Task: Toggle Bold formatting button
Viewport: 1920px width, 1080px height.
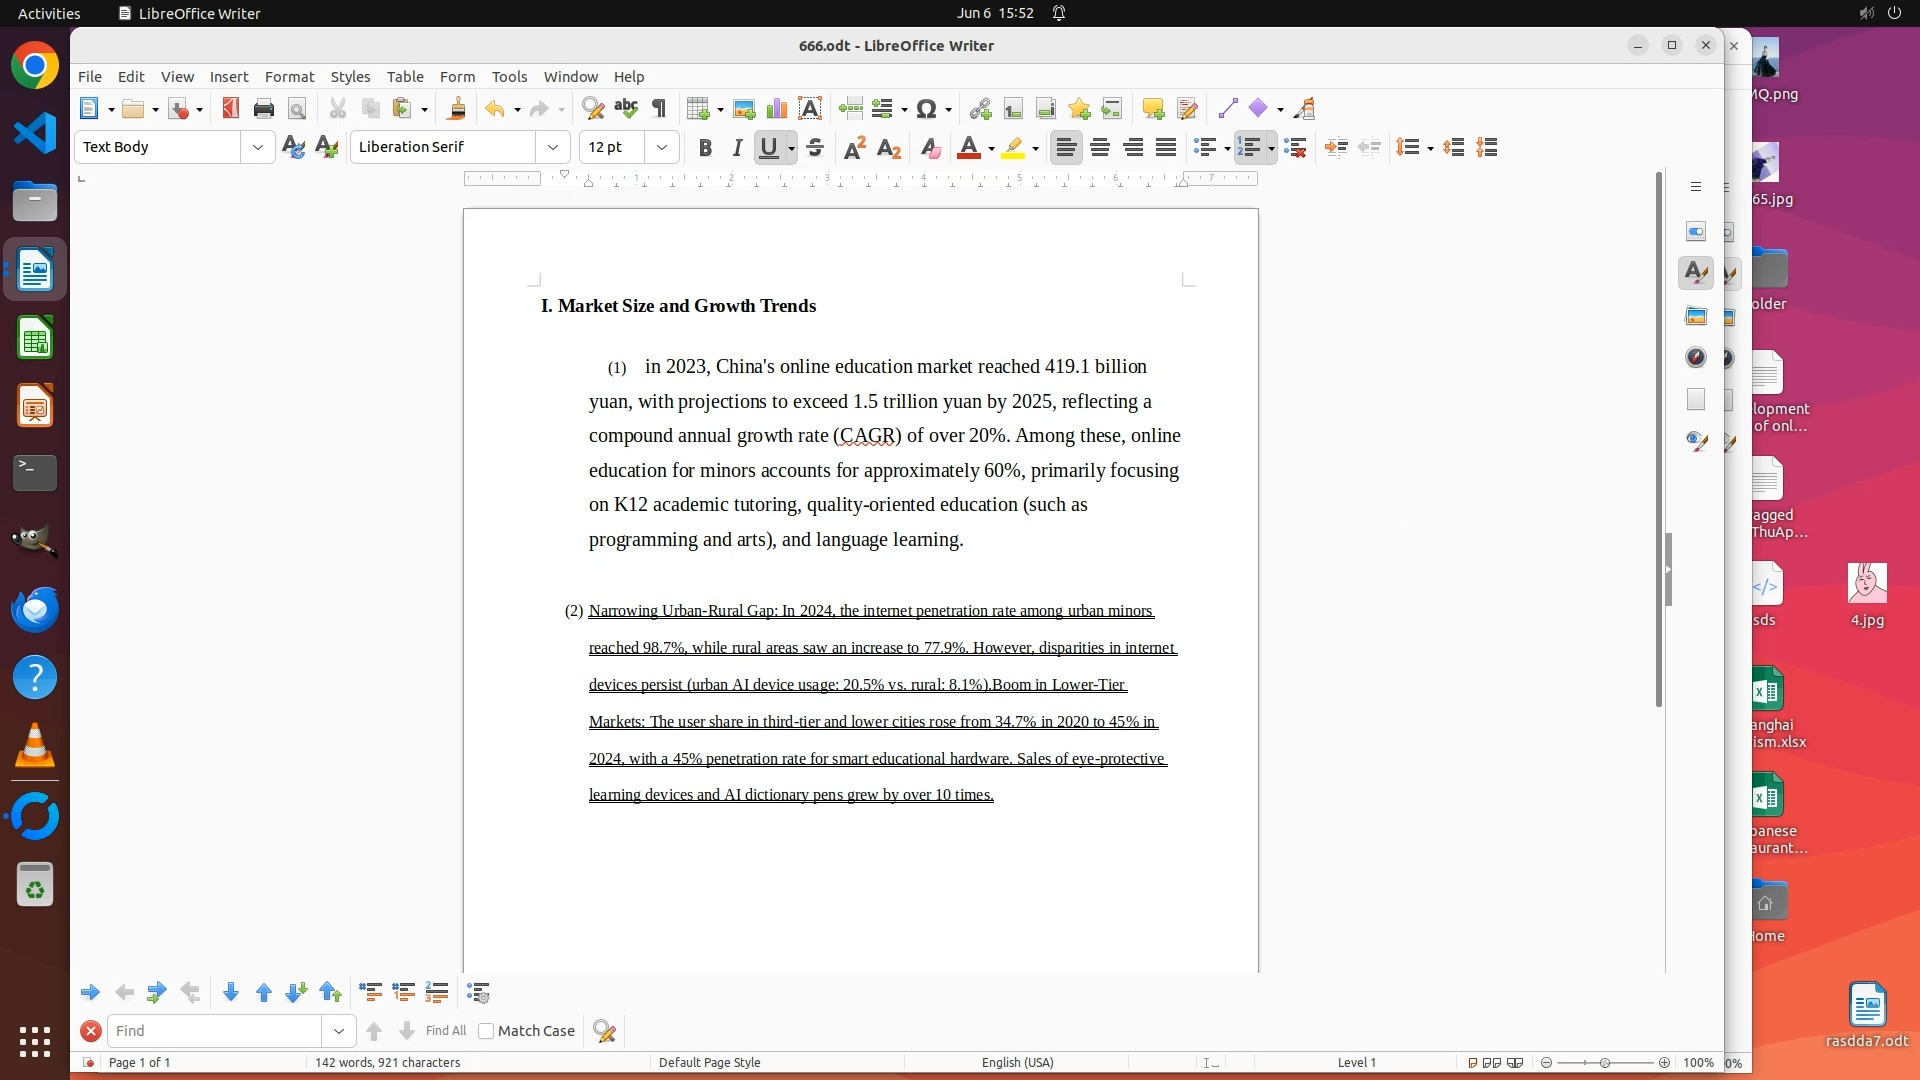Action: pos(705,148)
